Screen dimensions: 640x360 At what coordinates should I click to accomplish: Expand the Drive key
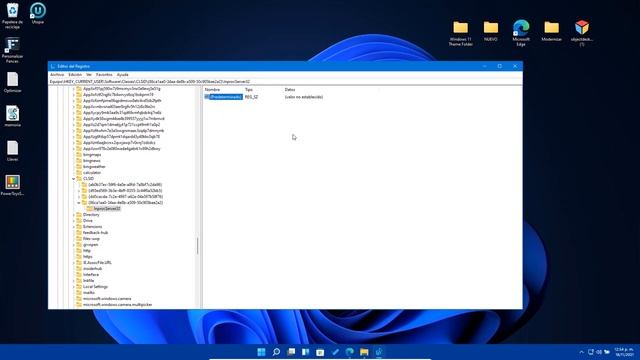(74, 221)
